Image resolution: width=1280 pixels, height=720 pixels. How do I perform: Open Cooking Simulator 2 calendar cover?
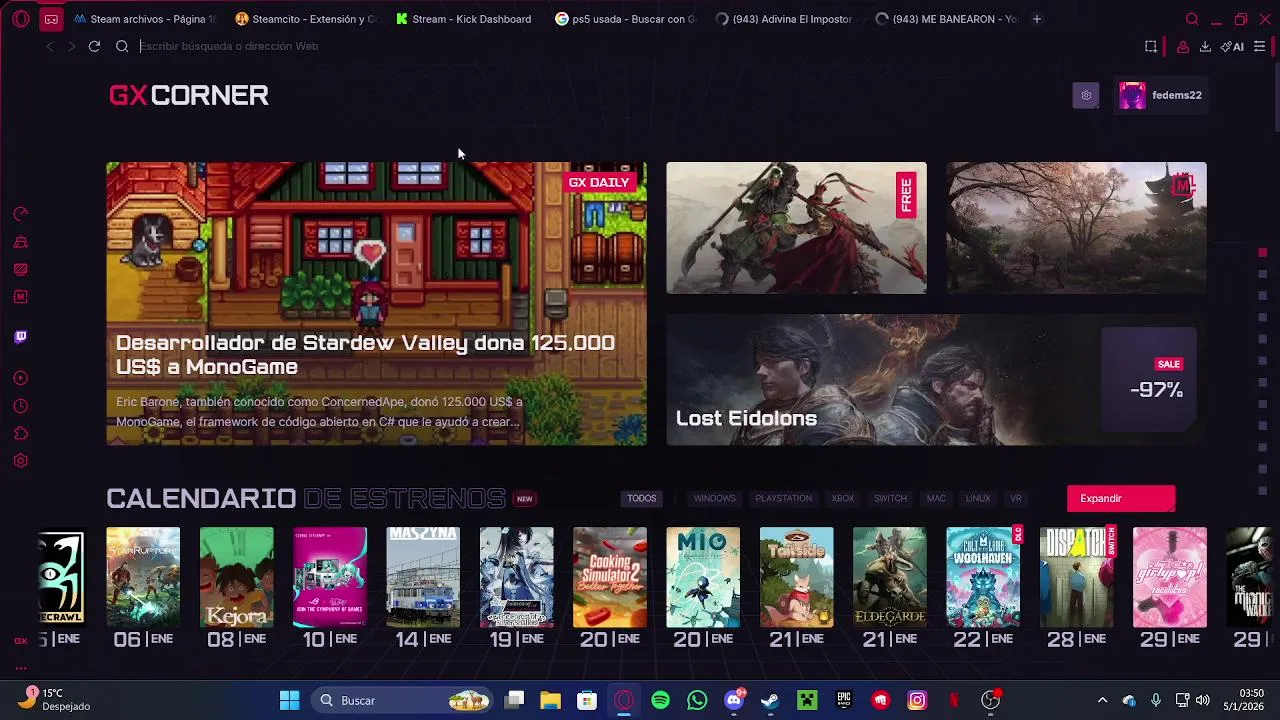610,577
